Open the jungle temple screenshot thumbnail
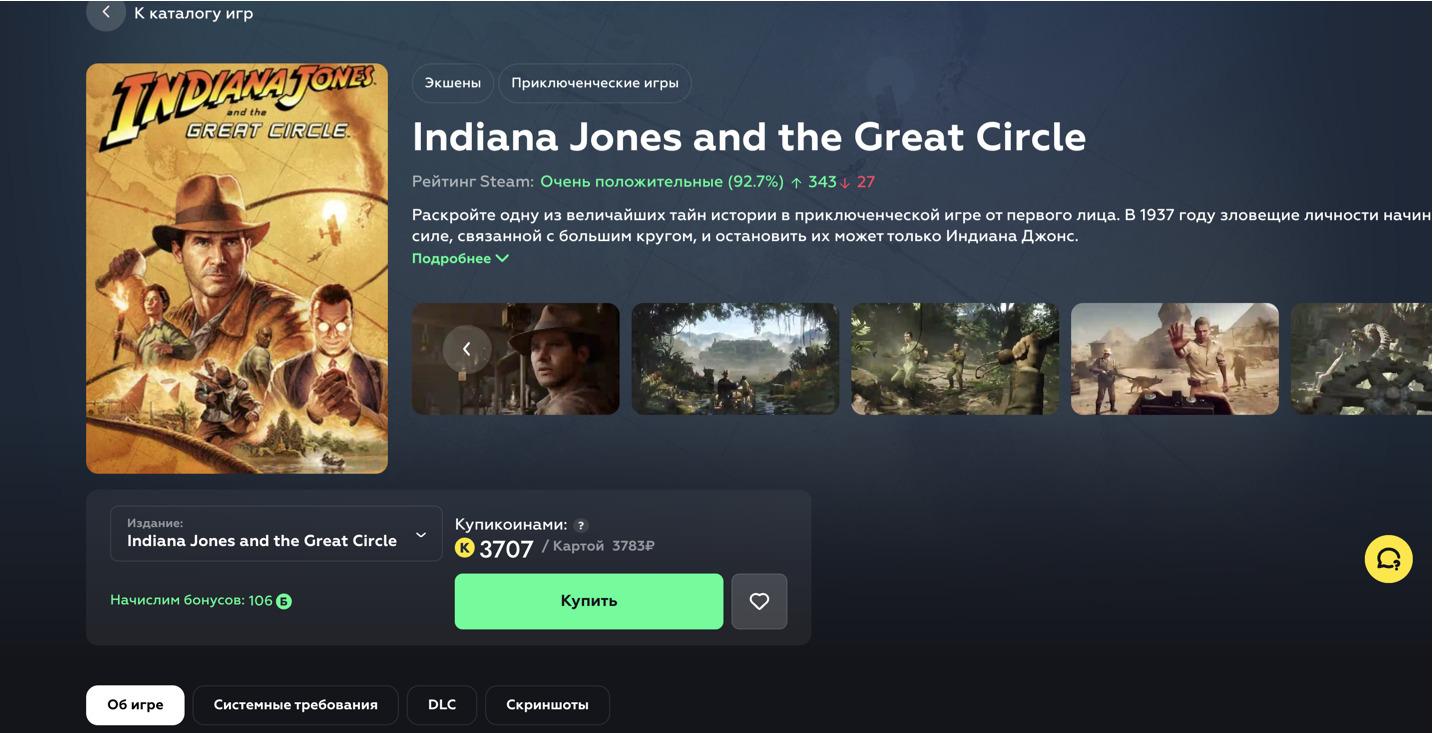Viewport: 1433px width, 733px height. click(x=735, y=359)
